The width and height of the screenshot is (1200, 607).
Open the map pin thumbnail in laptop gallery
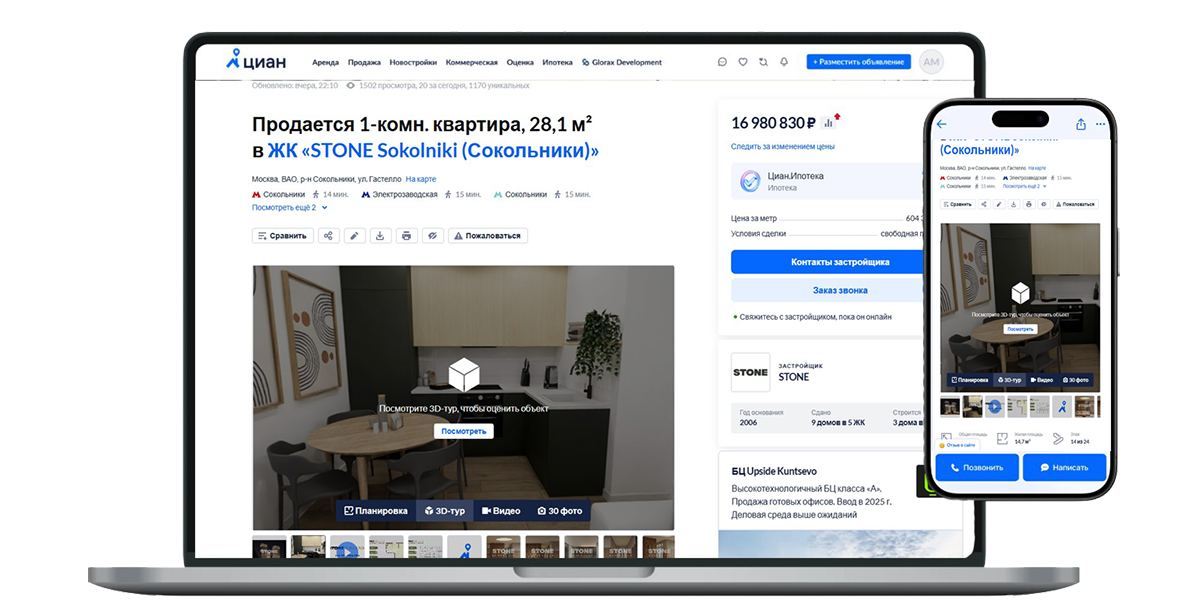pos(464,548)
